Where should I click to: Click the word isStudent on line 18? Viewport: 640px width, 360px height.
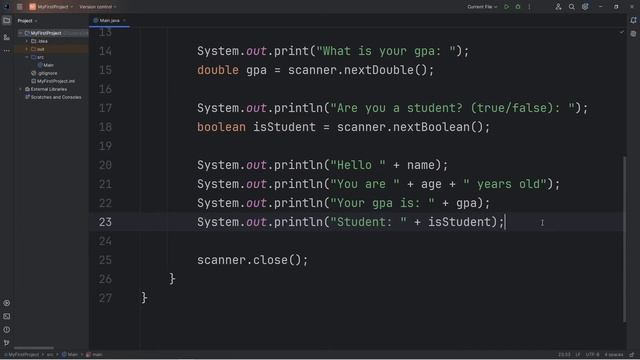point(284,127)
